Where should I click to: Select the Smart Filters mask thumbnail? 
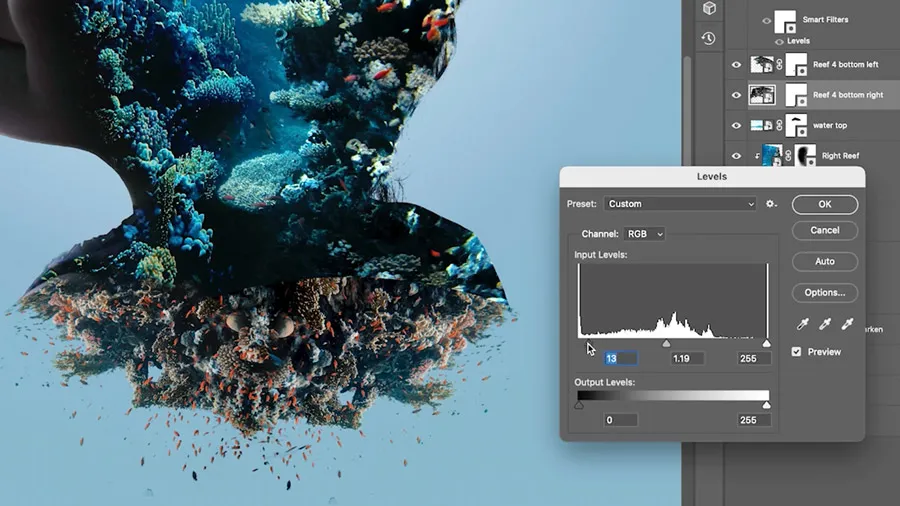[785, 22]
